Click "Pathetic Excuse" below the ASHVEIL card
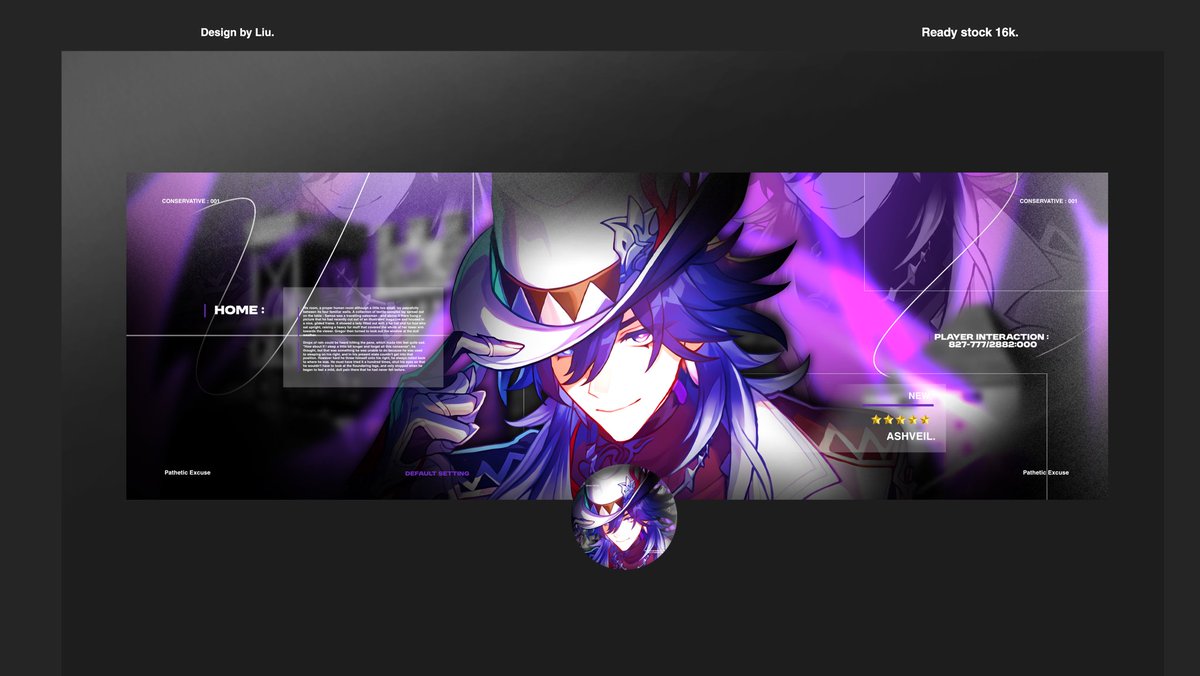Viewport: 1200px width, 676px height. tap(1046, 472)
